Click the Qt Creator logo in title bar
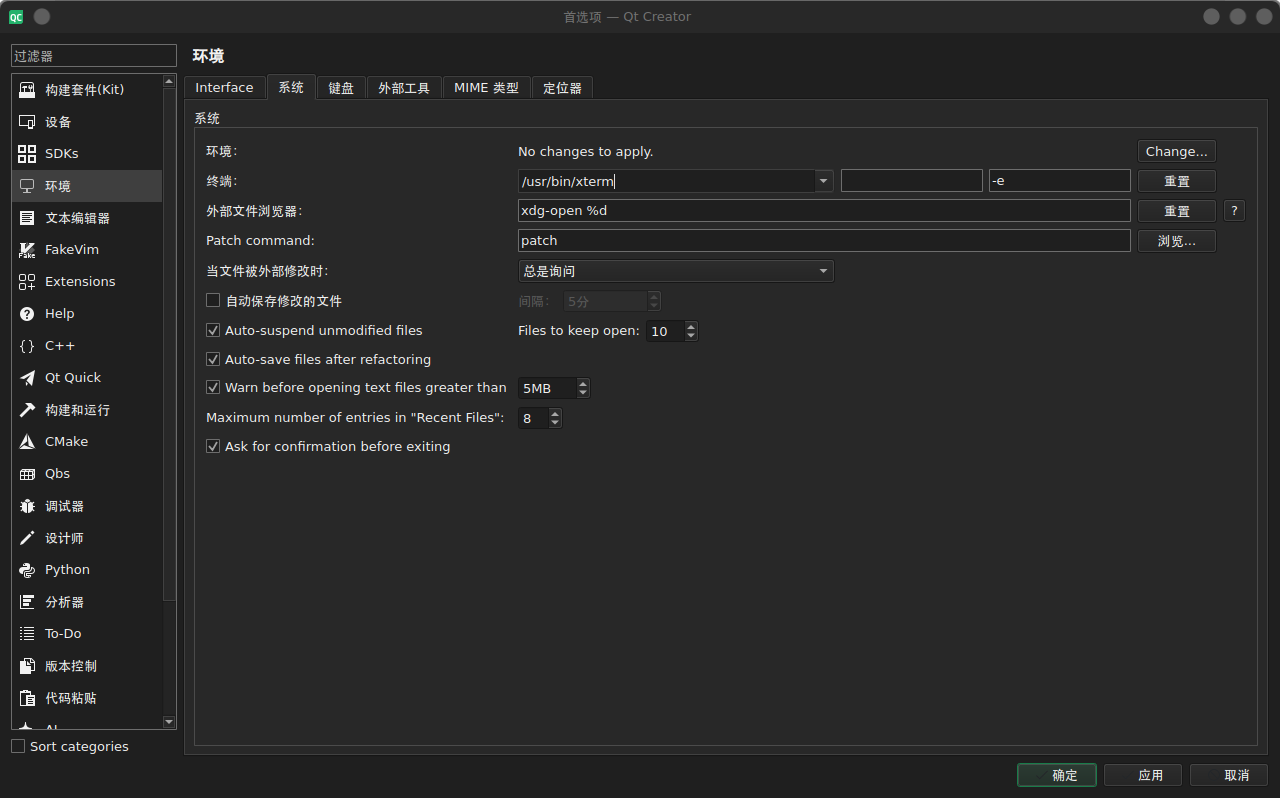Screen dimensions: 1280x798 [x=16, y=17]
